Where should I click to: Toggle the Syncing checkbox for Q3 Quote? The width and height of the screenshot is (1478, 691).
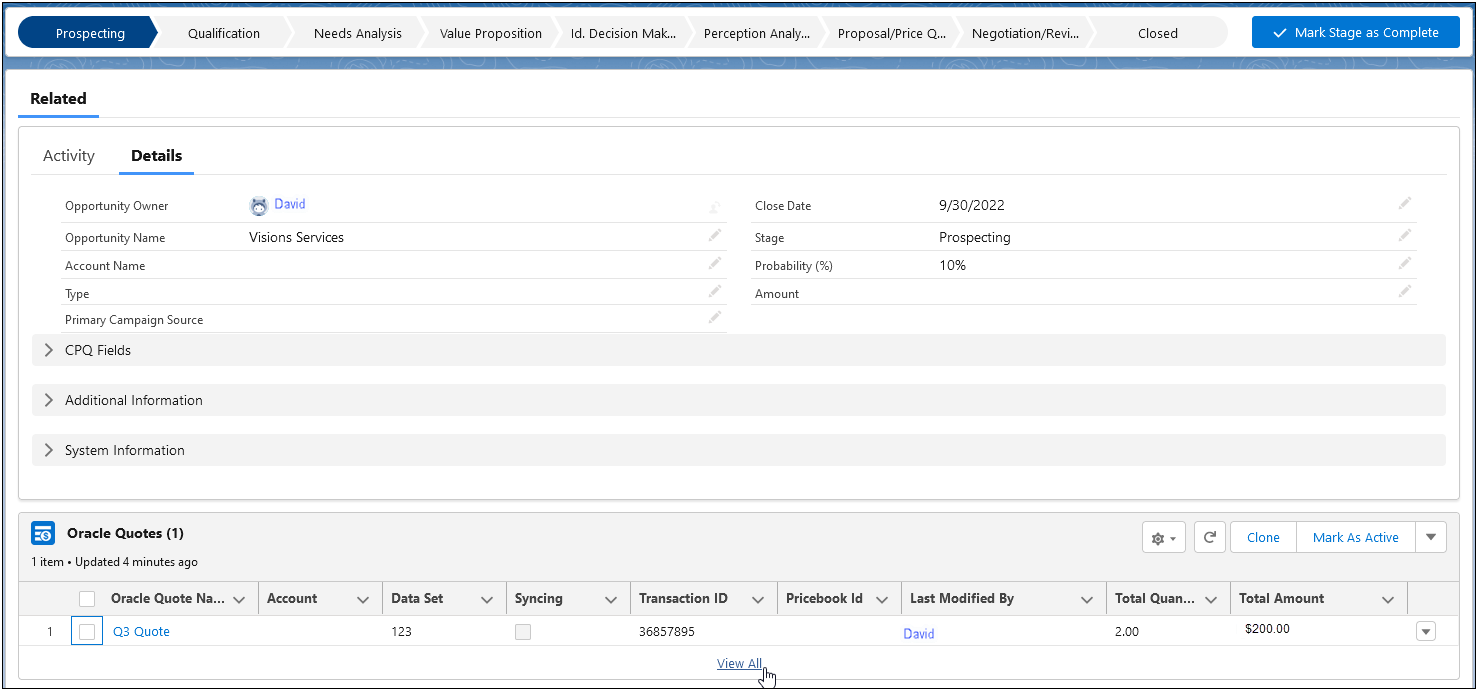(522, 631)
